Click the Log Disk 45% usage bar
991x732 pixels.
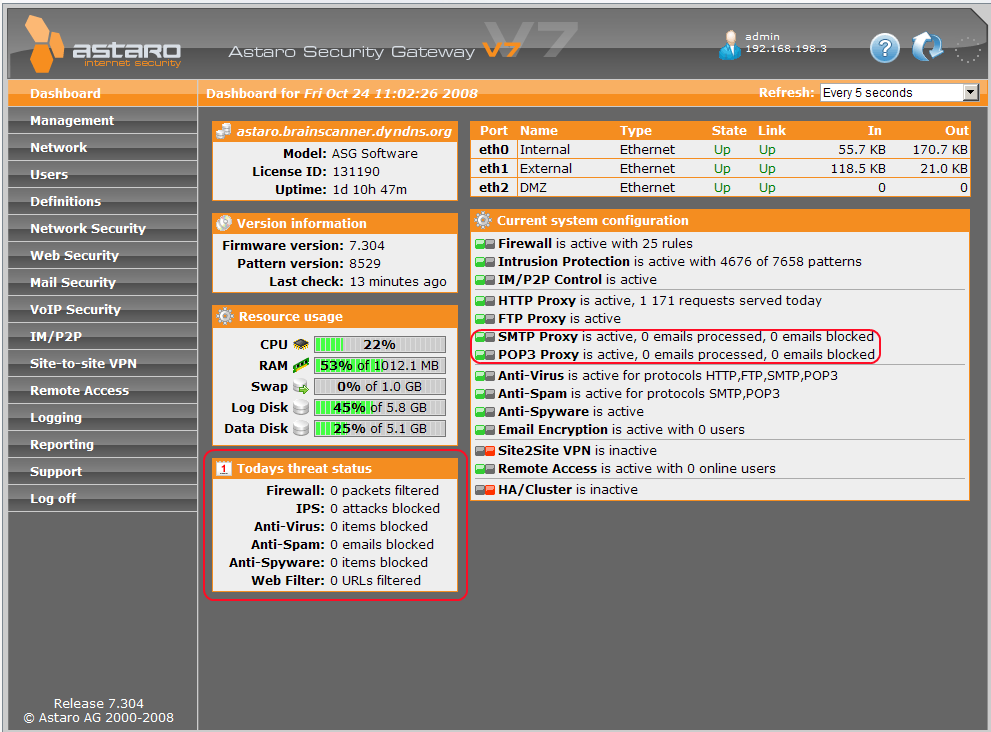[x=380, y=407]
